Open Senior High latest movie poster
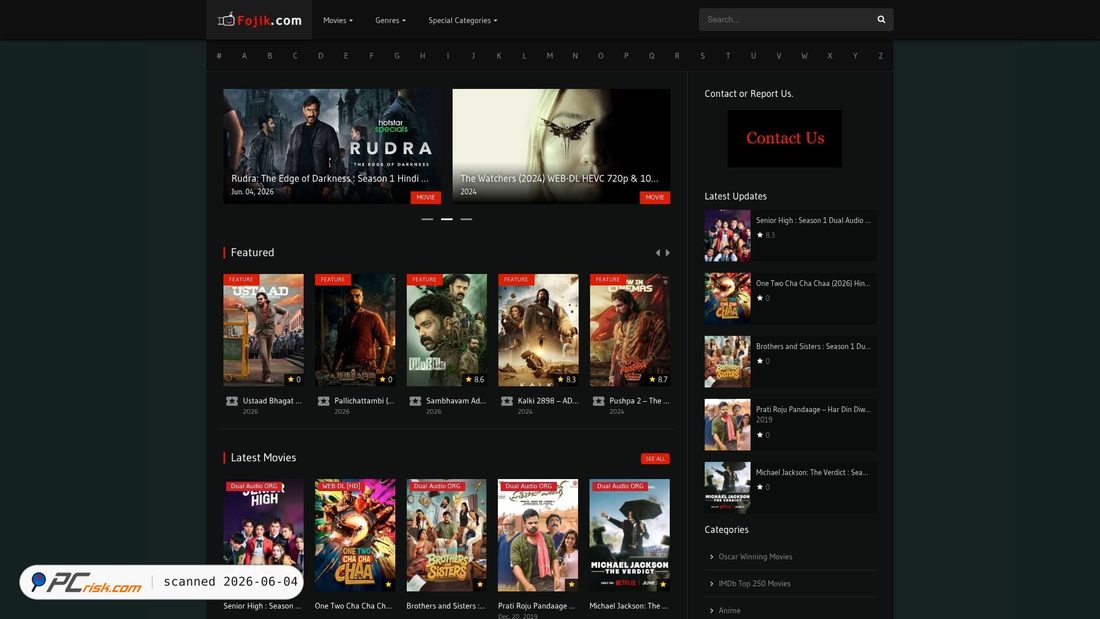Viewport: 1100px width, 619px height. click(x=264, y=535)
